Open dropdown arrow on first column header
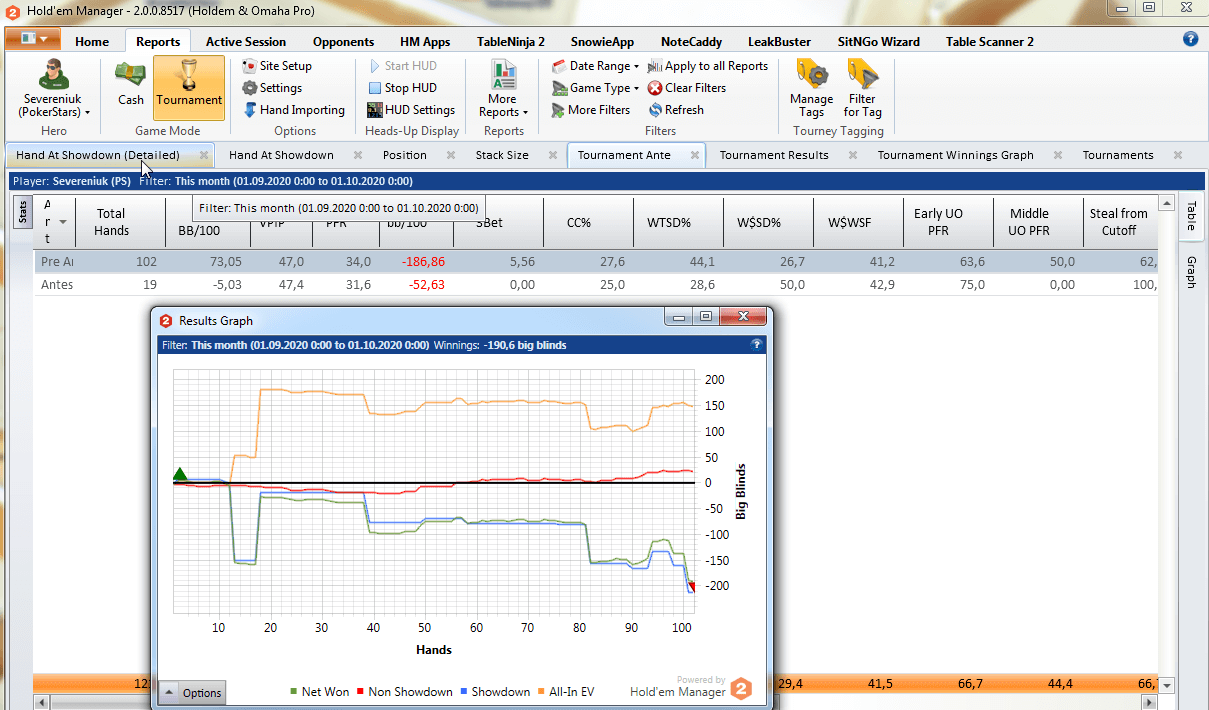Viewport: 1209px width, 710px height. tap(63, 222)
